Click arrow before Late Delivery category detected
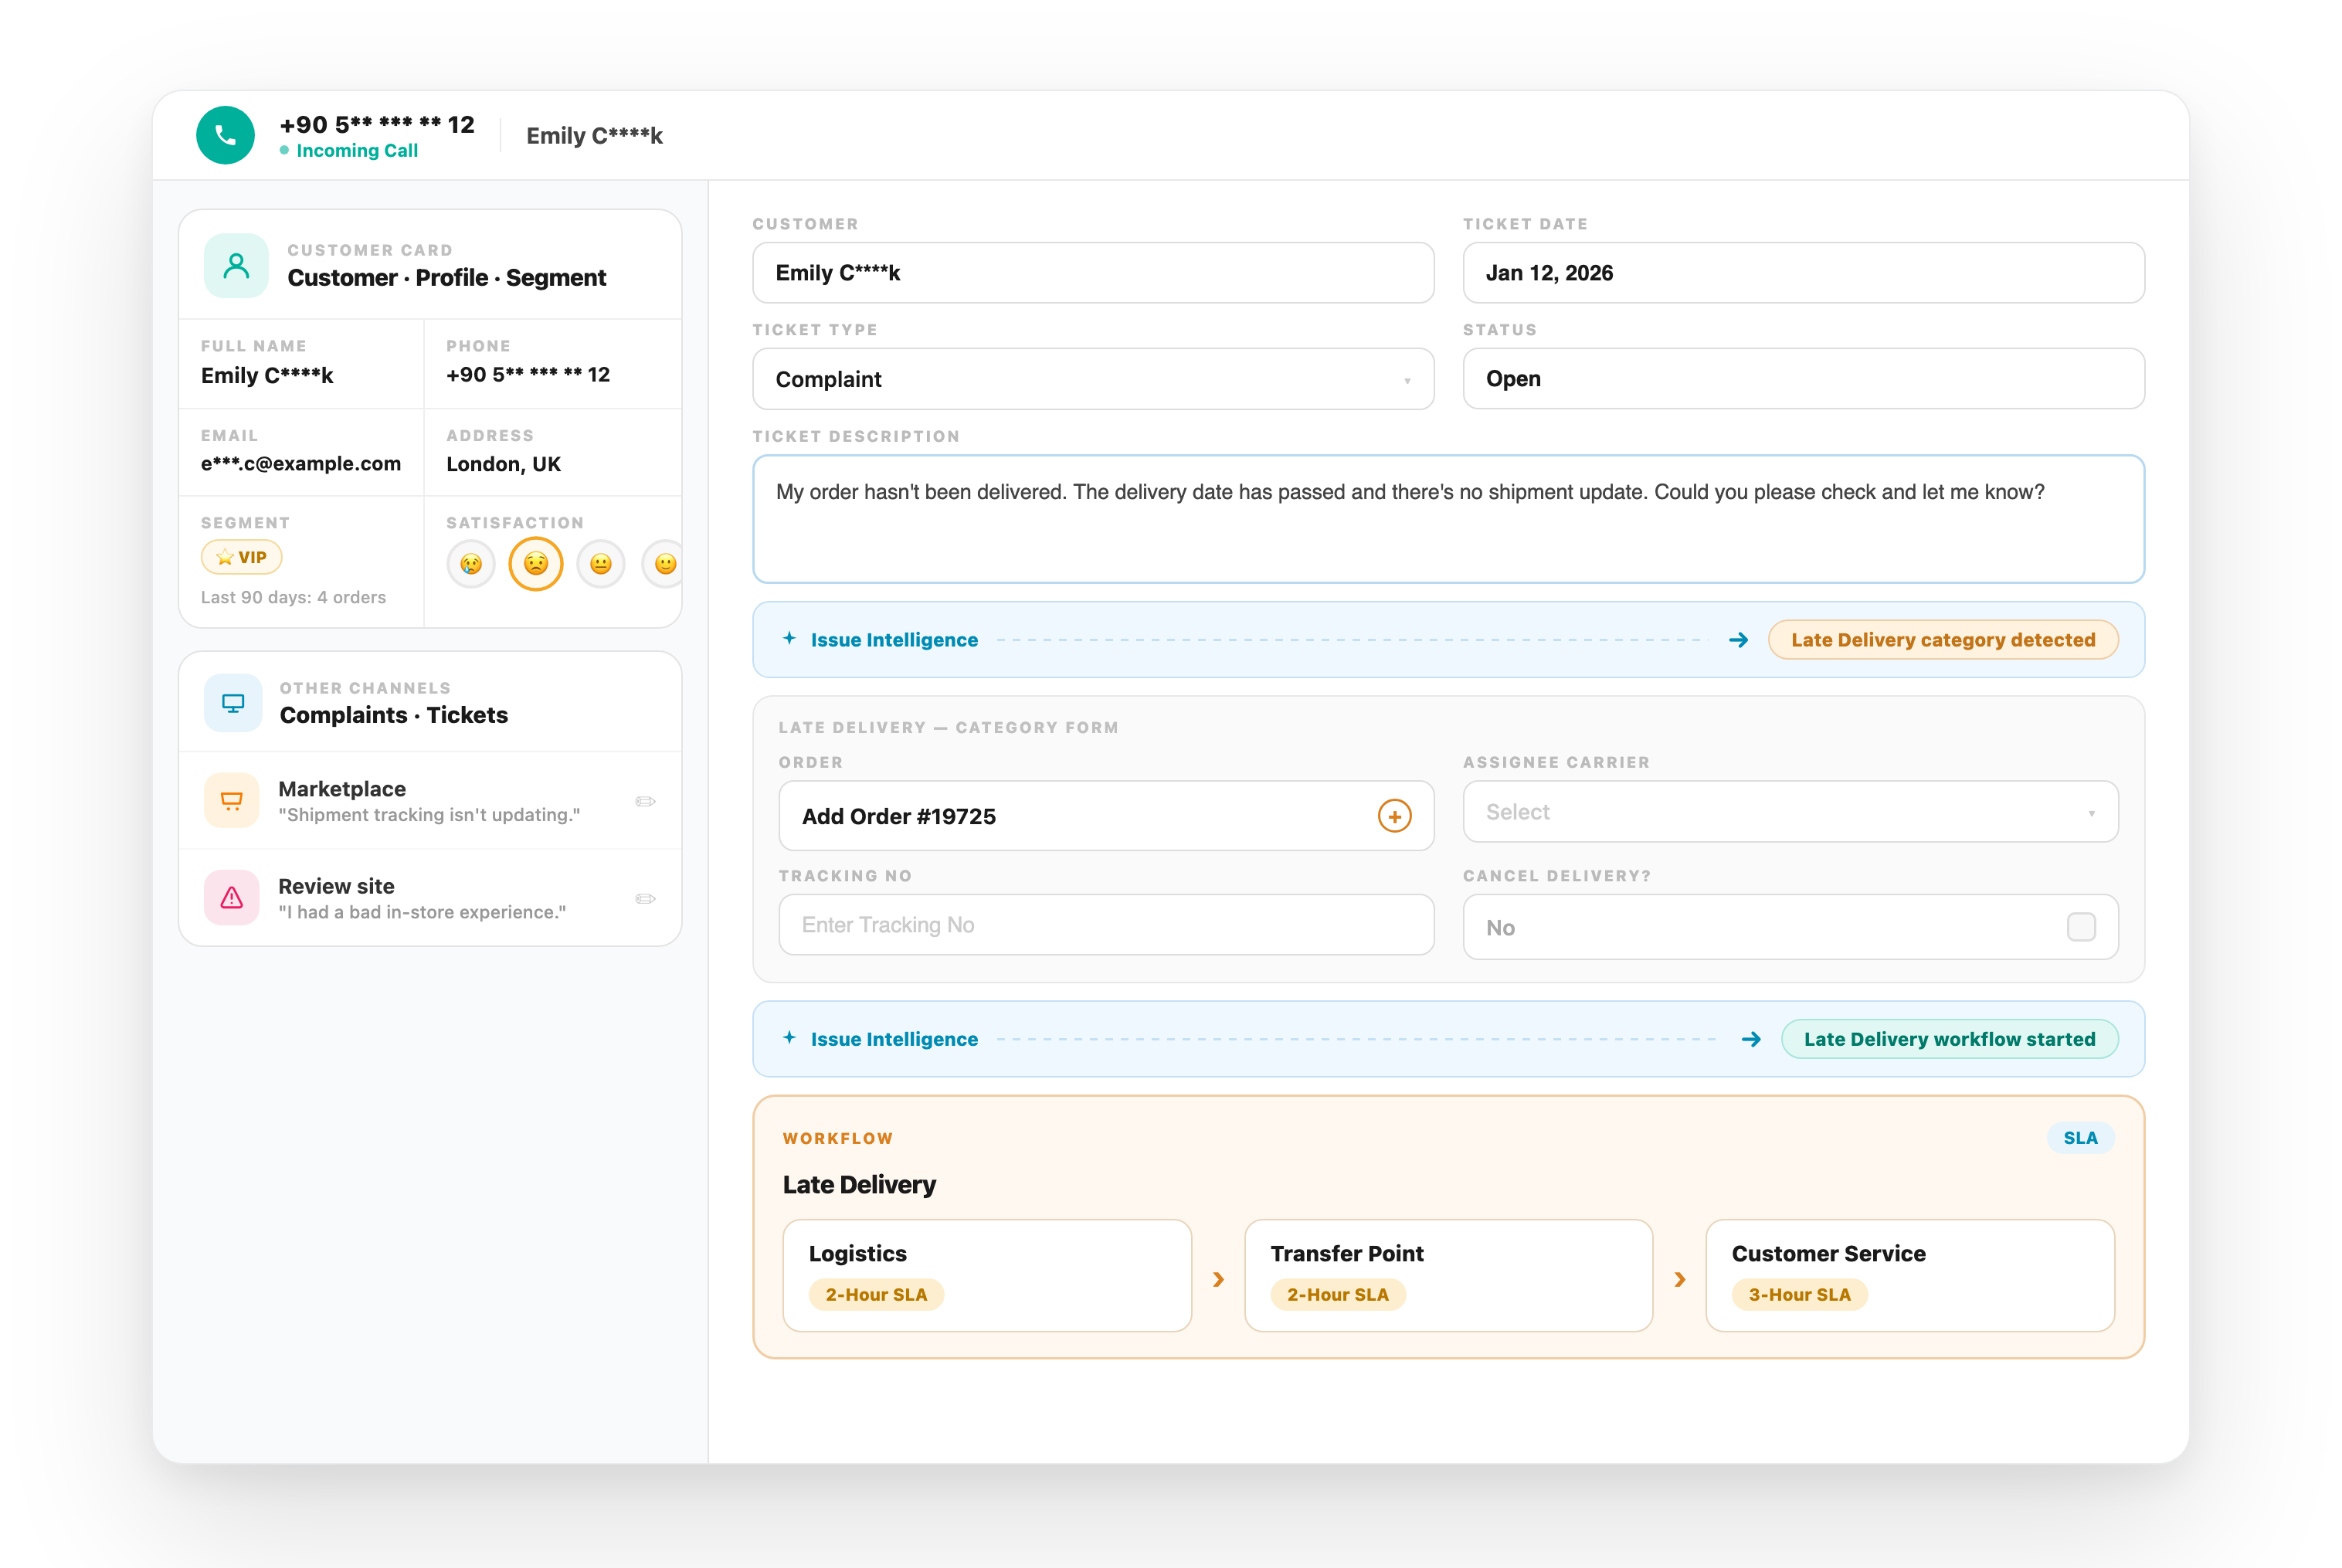 pos(1738,640)
